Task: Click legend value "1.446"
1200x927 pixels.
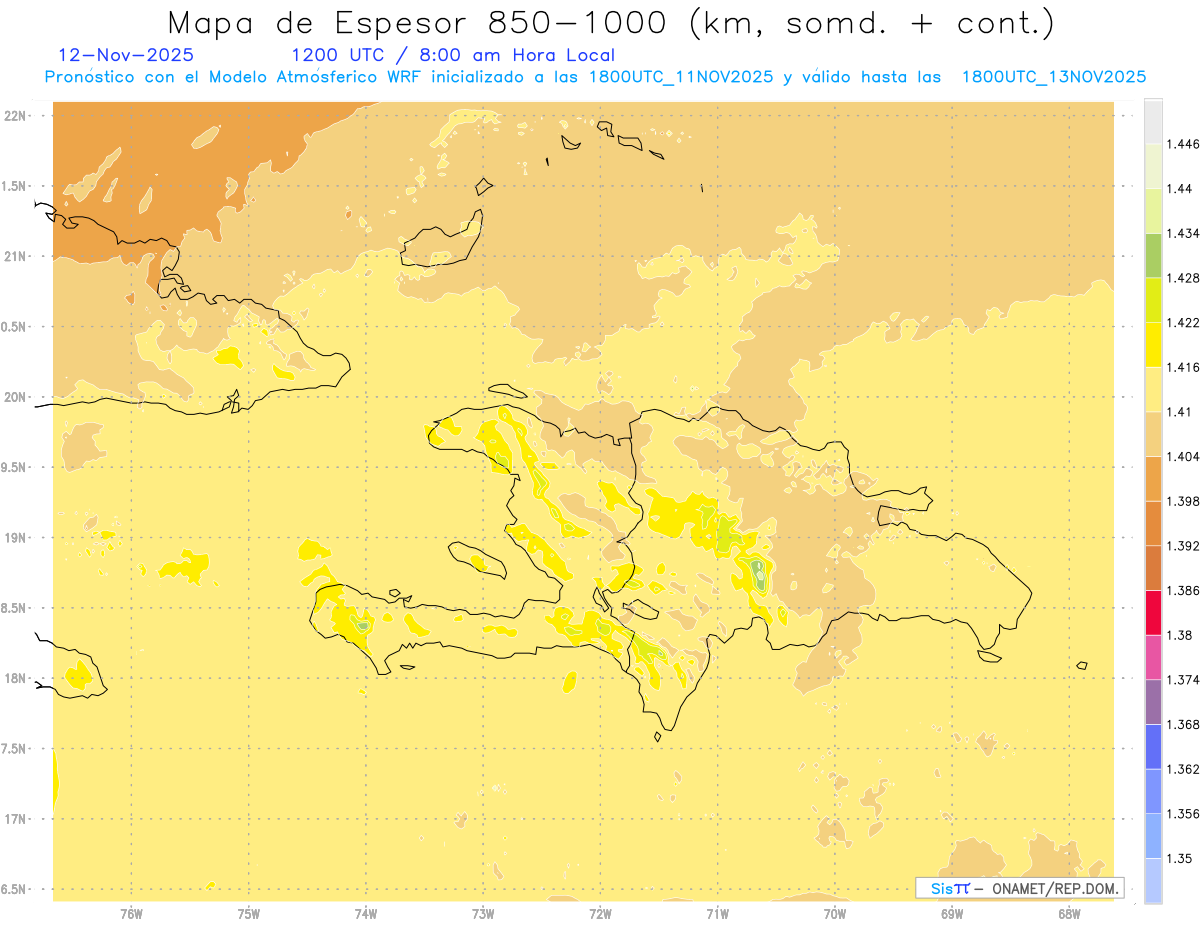Action: (x=1184, y=144)
